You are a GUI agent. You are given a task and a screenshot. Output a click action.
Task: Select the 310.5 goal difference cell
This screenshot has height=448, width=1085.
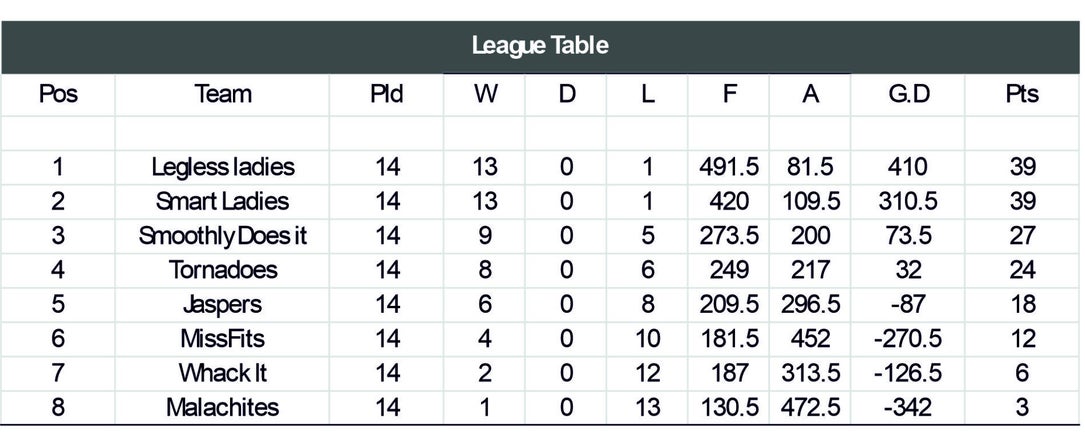[x=908, y=201]
